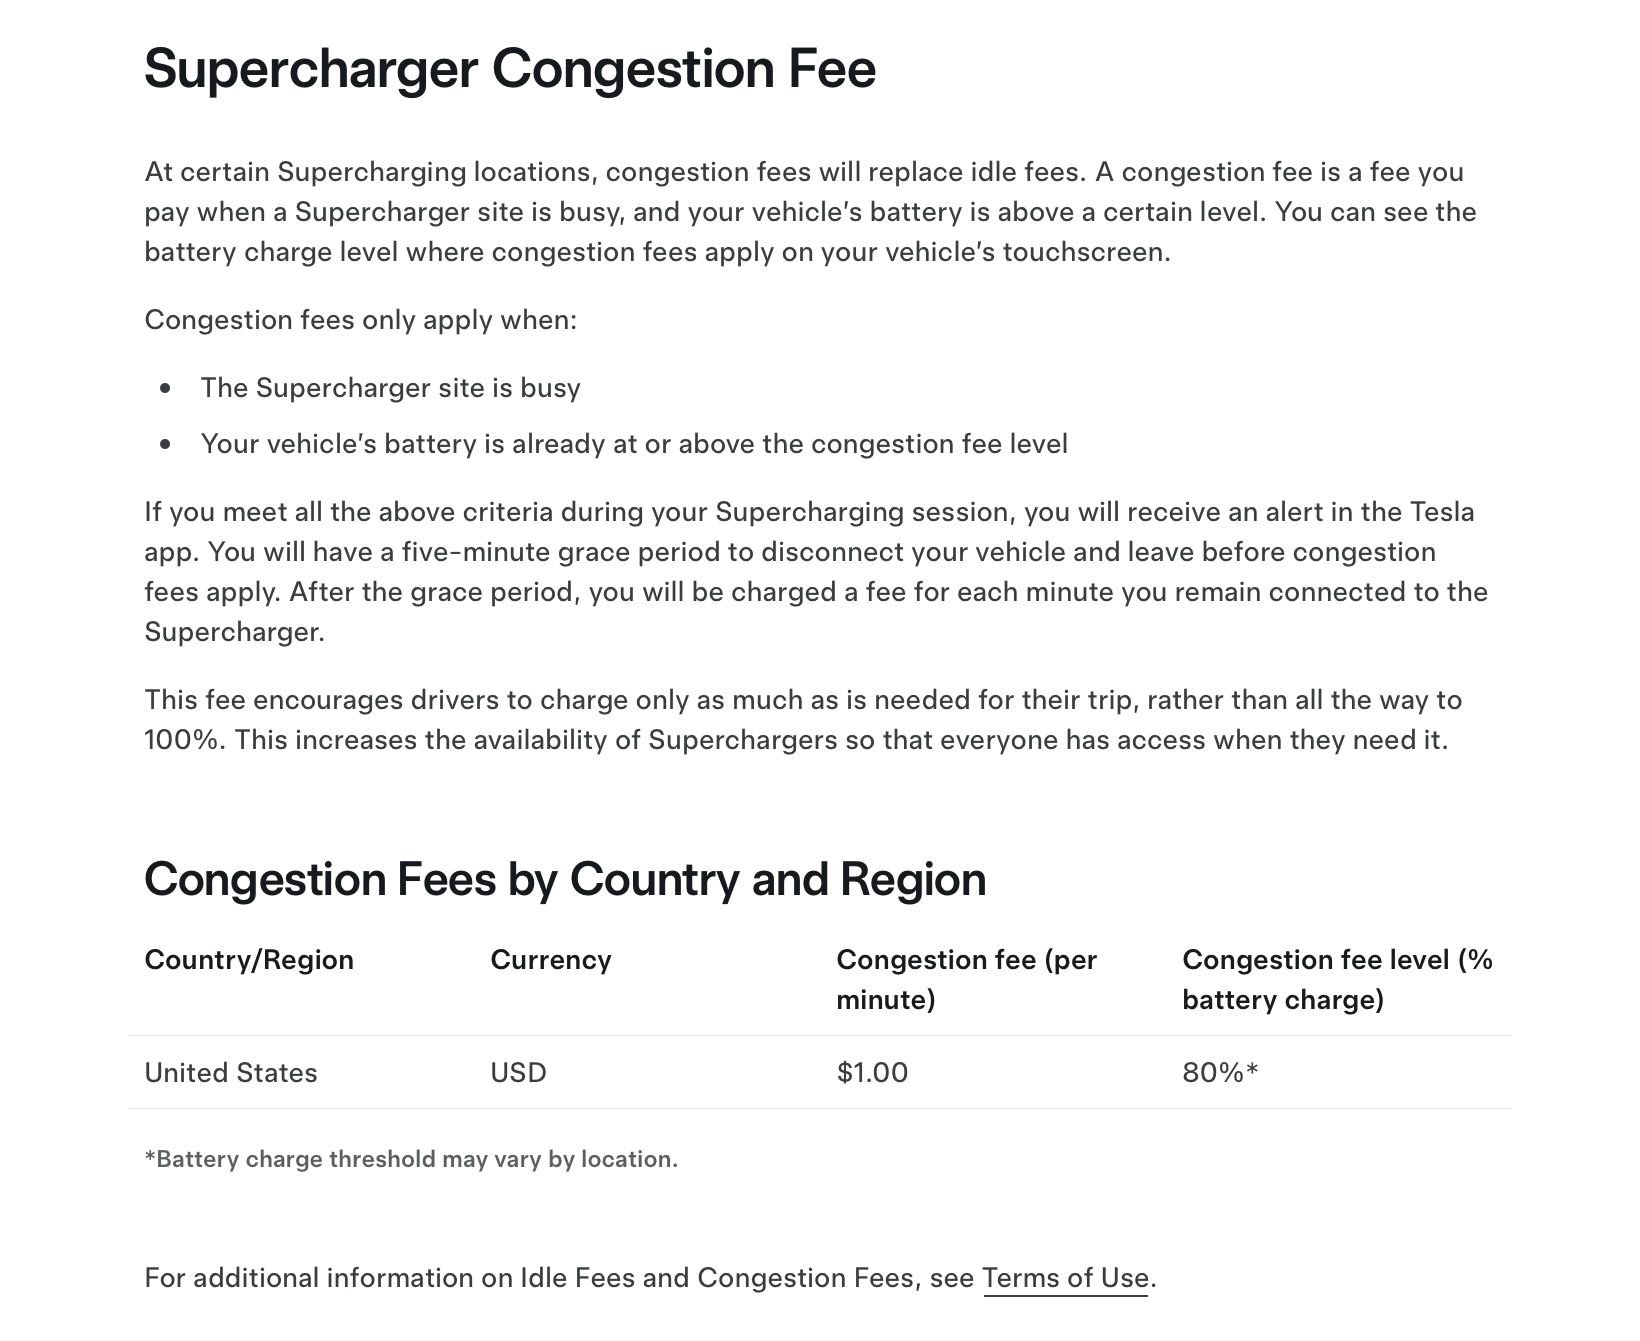Click the 80%* battery level cell

(x=1220, y=1073)
